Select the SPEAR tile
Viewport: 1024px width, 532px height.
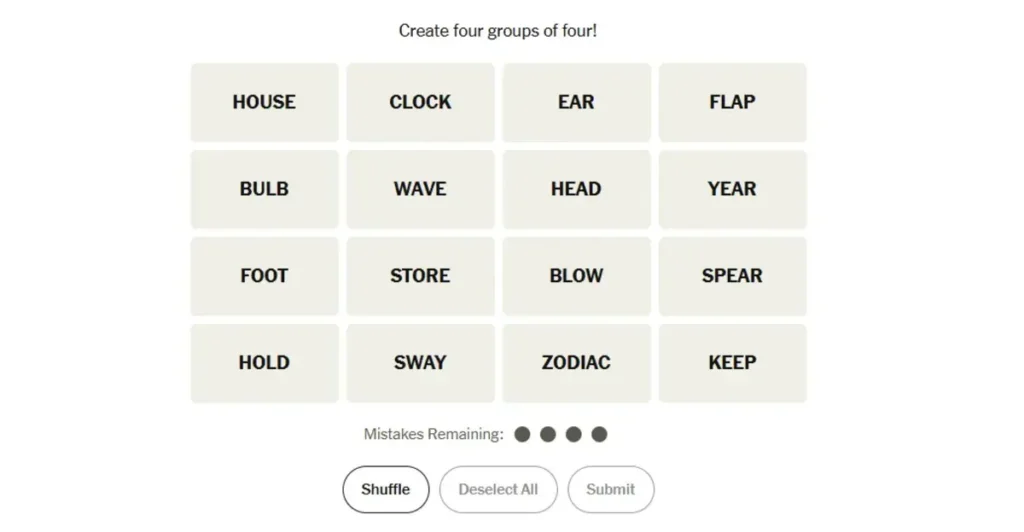732,276
